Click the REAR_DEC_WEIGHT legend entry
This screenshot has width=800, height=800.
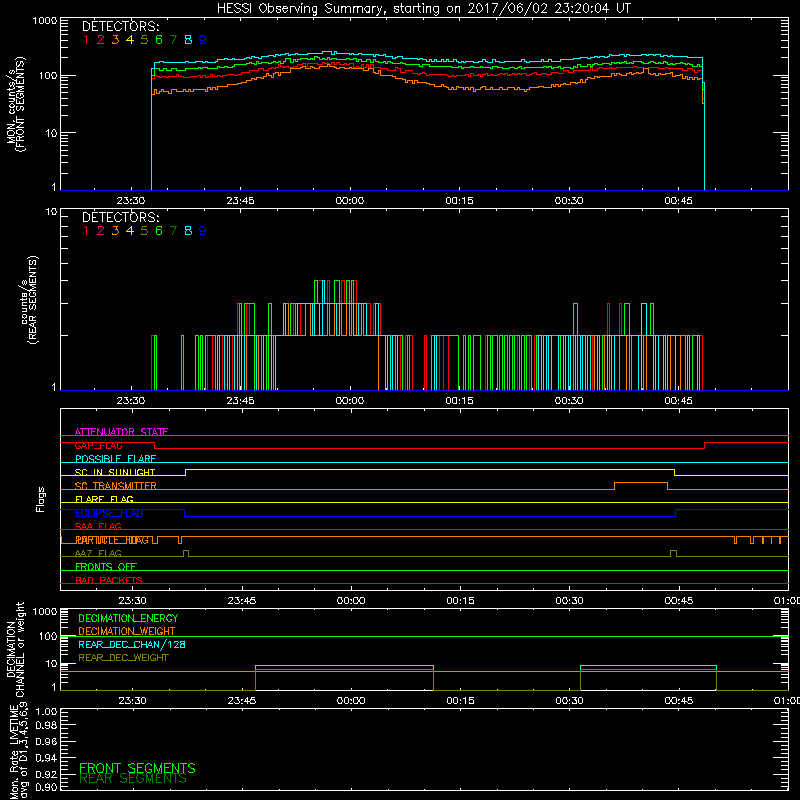123,658
